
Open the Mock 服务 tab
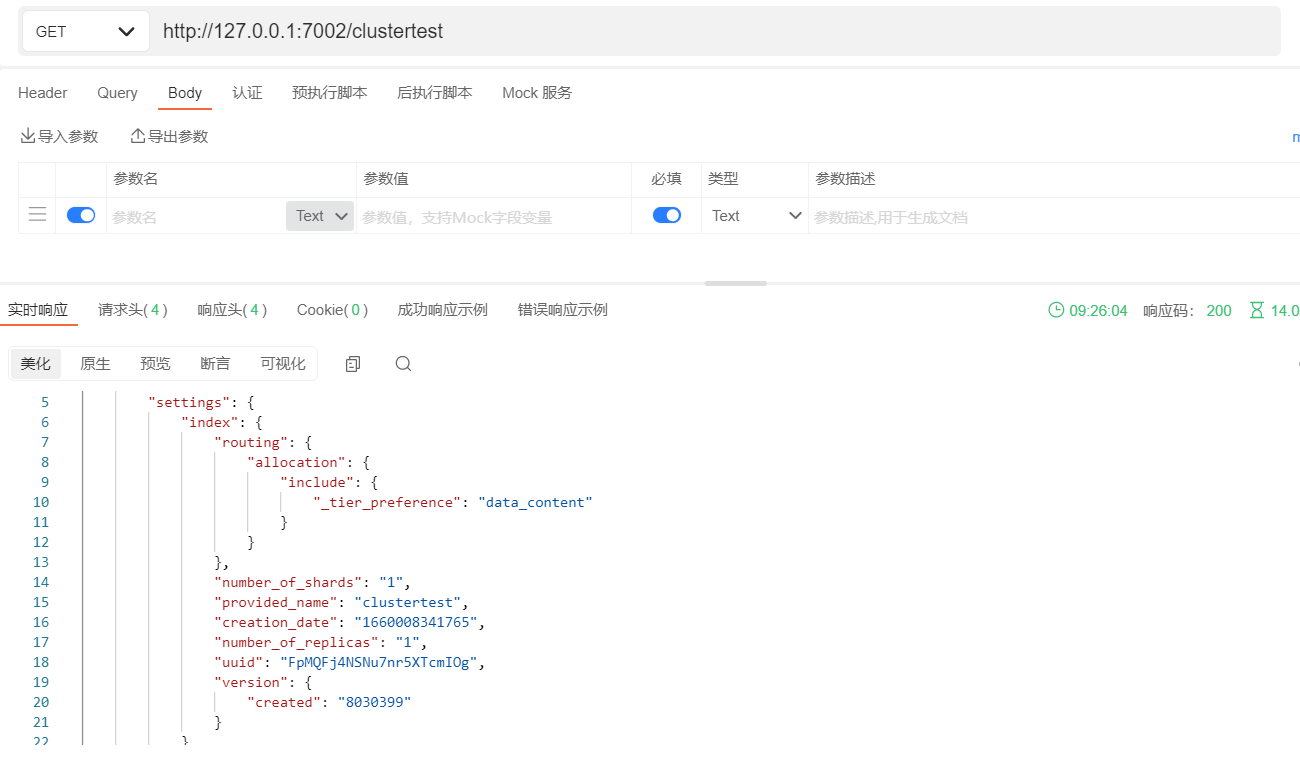click(x=537, y=93)
